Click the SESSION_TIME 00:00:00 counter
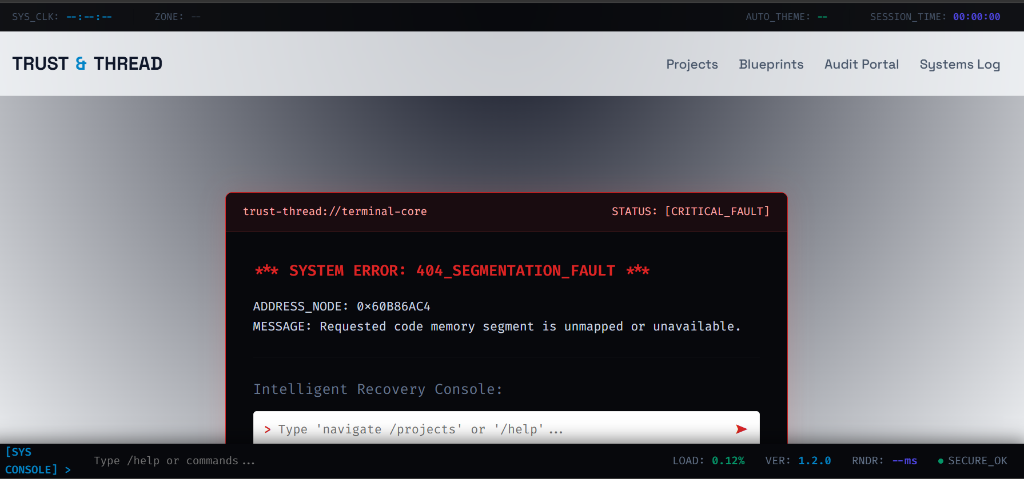This screenshot has height=479, width=1024. [x=935, y=16]
